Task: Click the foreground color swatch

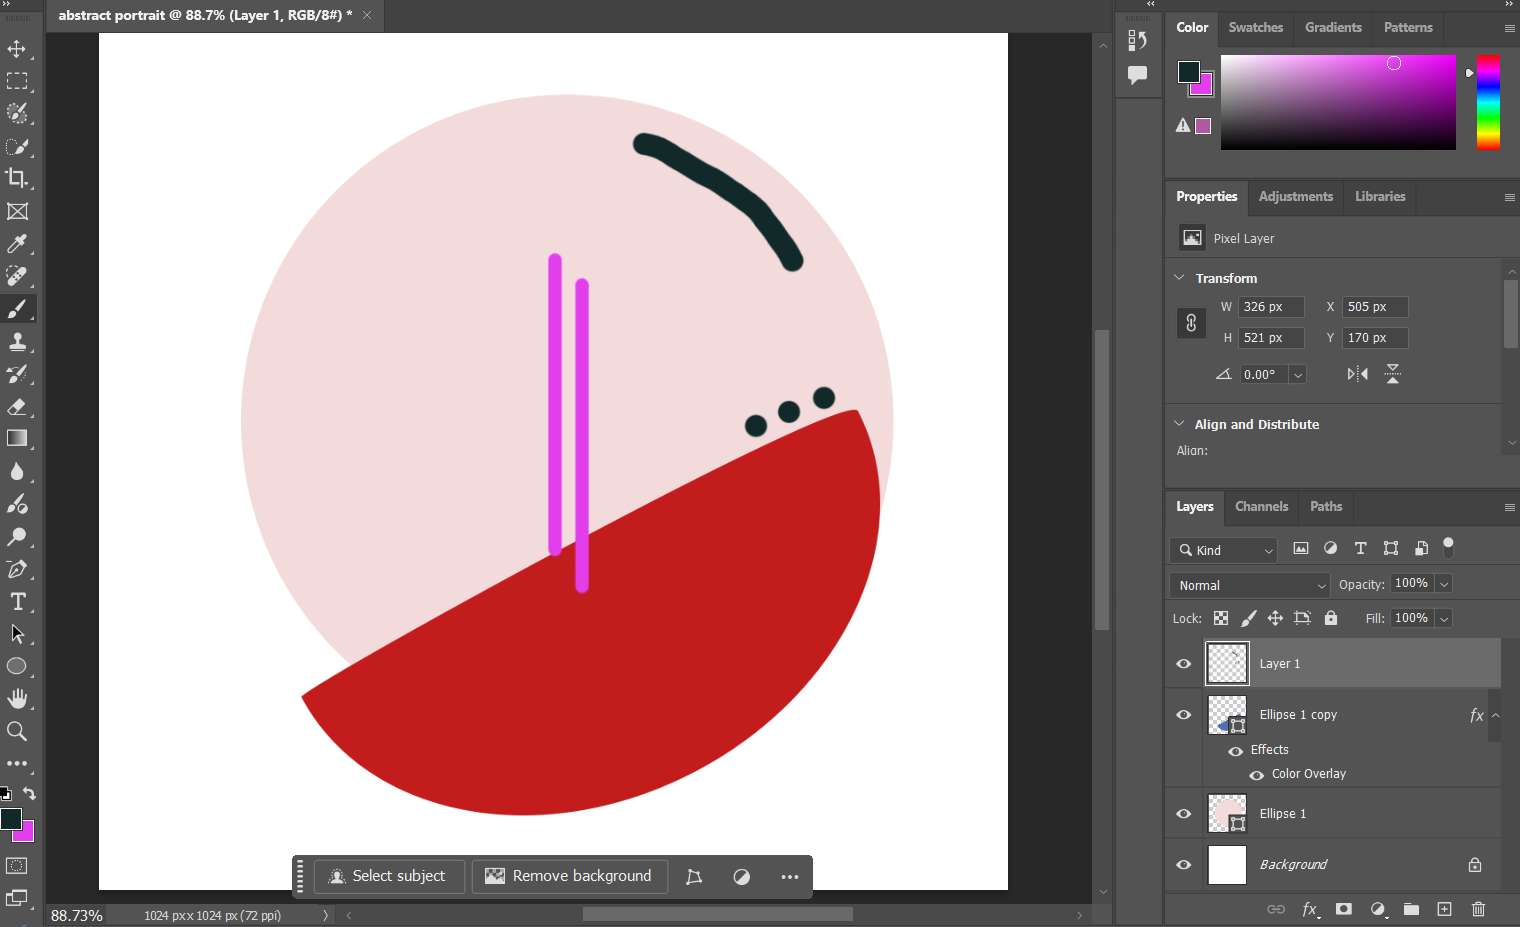Action: click(10, 817)
